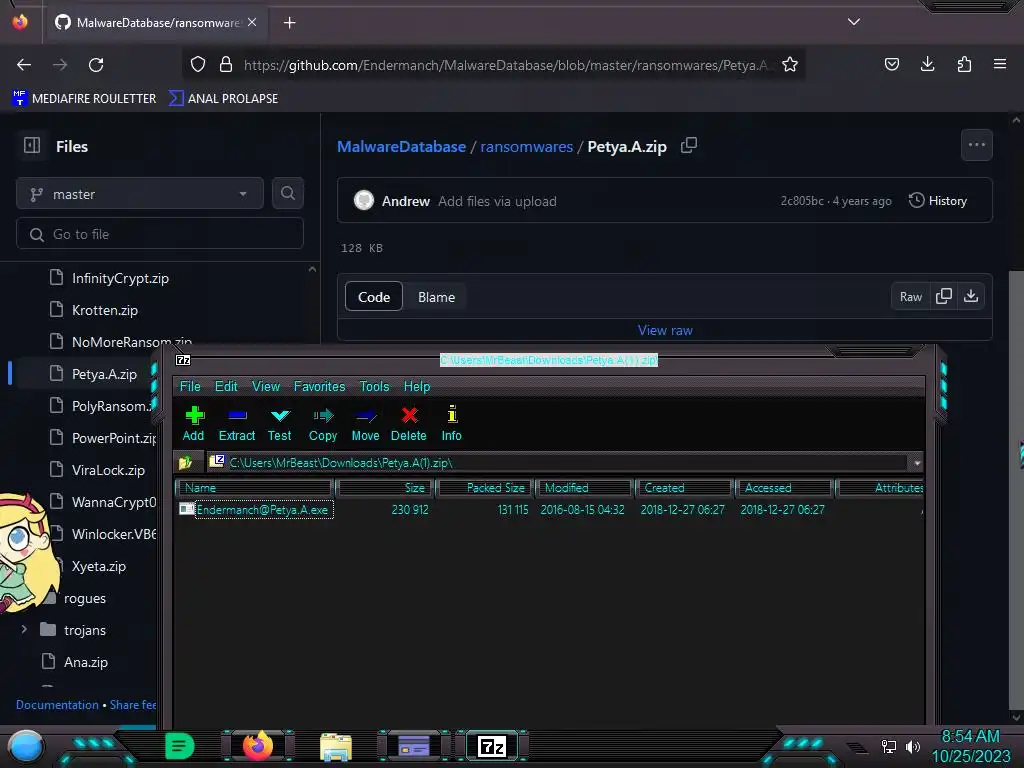The image size is (1024, 768).
Task: Open ViraLock.zip in file tree
Action: click(108, 470)
